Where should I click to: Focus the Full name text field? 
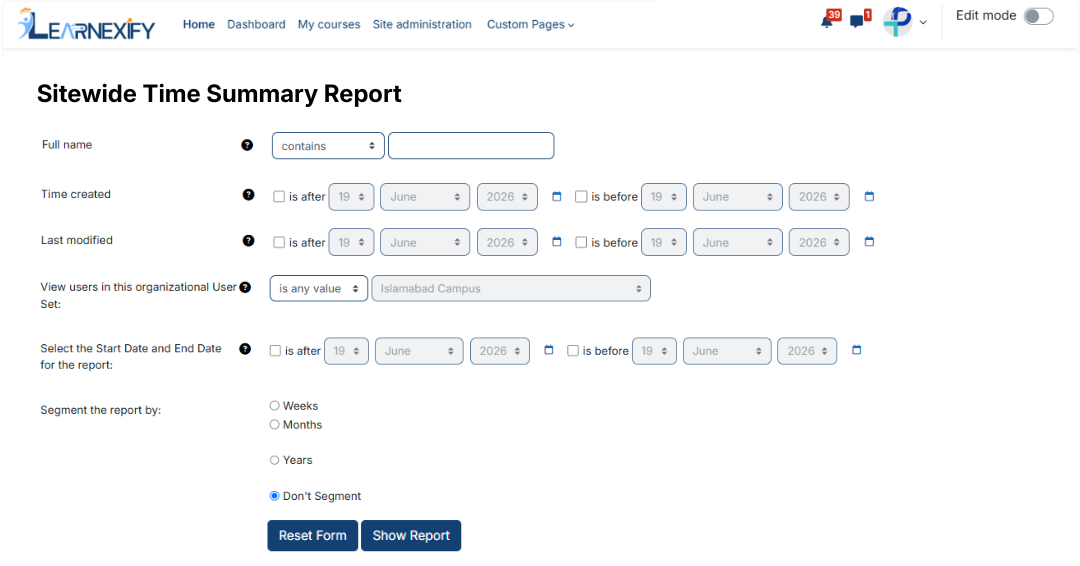(x=471, y=146)
